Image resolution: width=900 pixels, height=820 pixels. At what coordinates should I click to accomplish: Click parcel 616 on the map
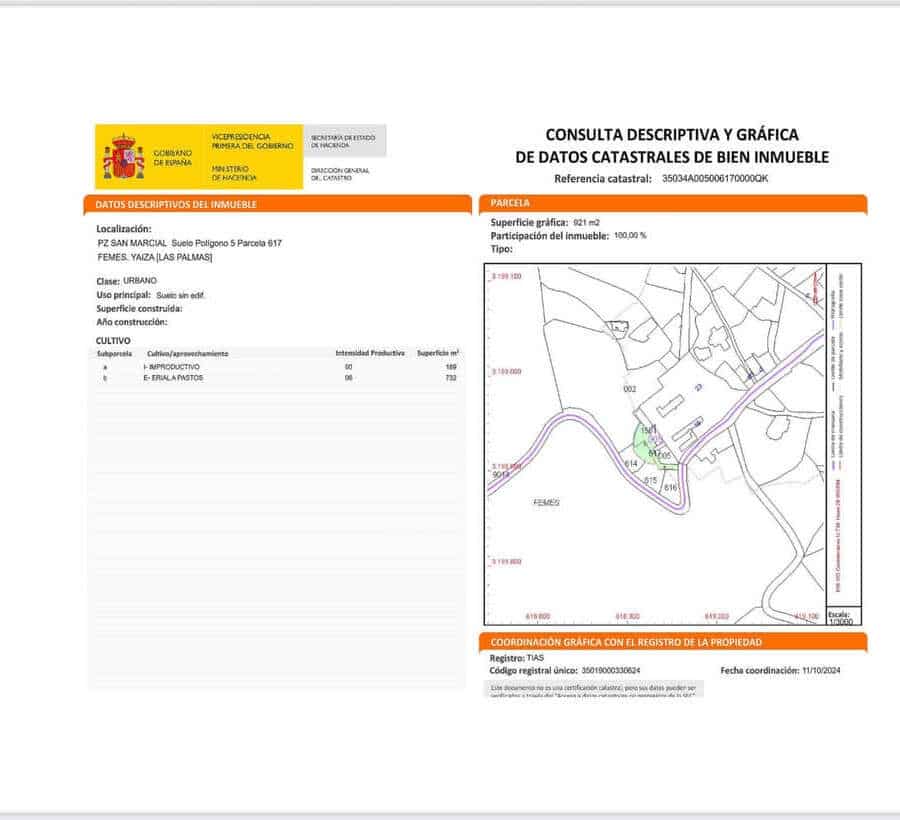click(671, 487)
